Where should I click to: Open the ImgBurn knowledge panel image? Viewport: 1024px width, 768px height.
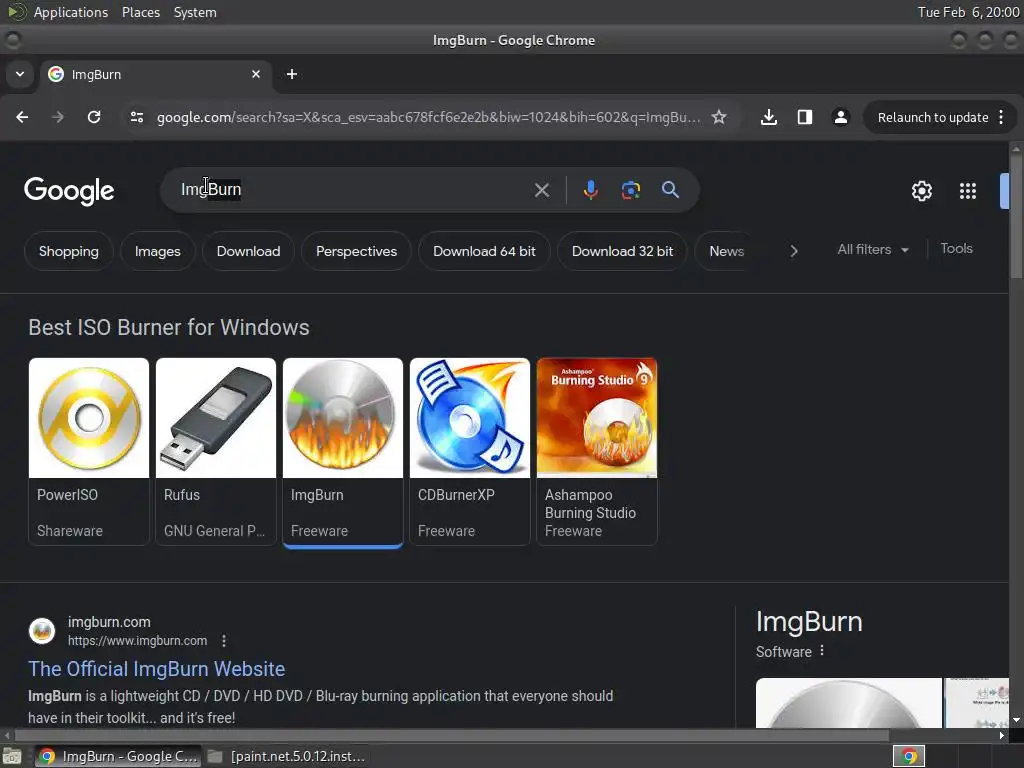848,703
